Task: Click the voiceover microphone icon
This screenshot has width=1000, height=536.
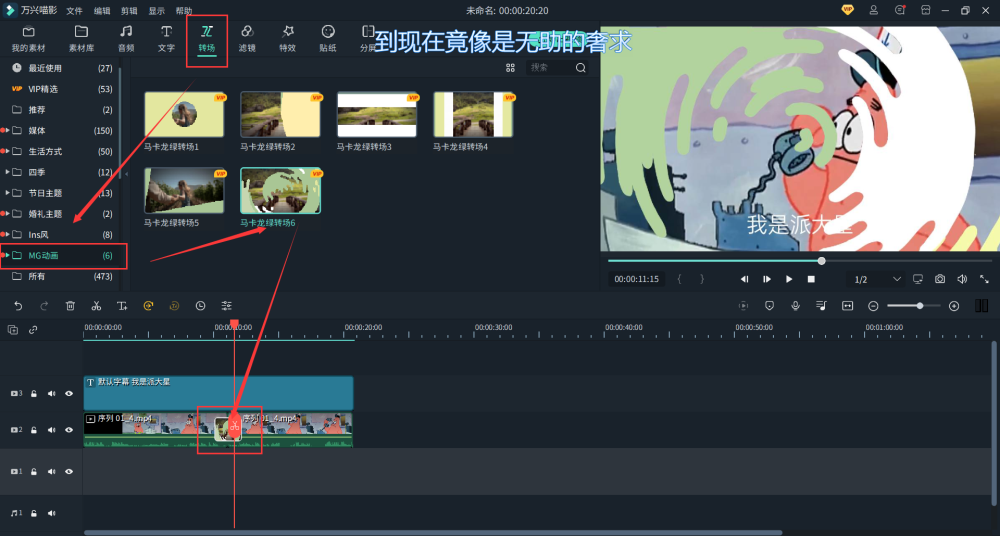Action: [x=795, y=306]
